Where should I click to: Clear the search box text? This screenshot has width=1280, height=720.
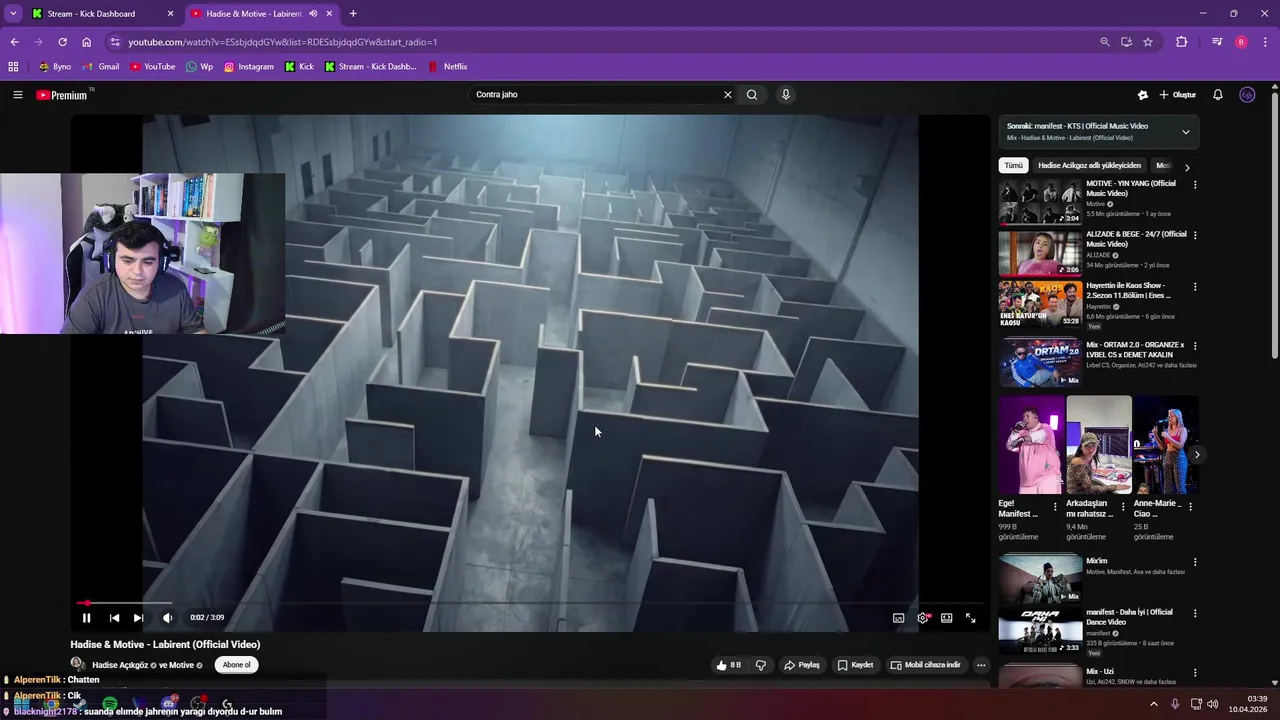click(728, 95)
